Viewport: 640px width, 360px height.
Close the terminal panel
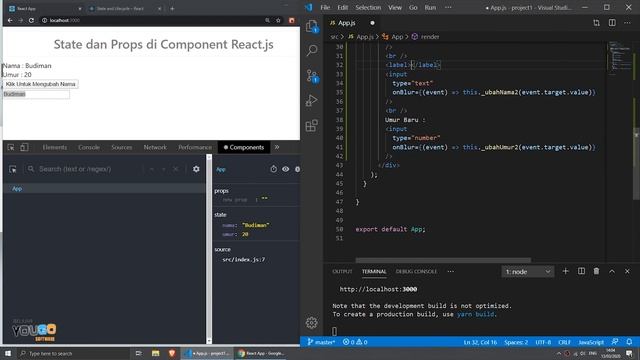627,271
